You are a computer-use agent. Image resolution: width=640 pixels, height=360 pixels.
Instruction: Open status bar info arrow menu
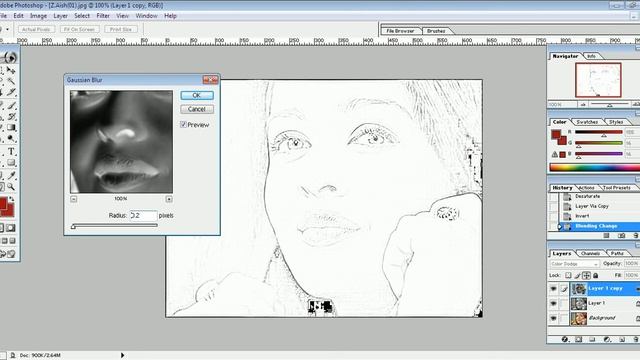[x=122, y=355]
